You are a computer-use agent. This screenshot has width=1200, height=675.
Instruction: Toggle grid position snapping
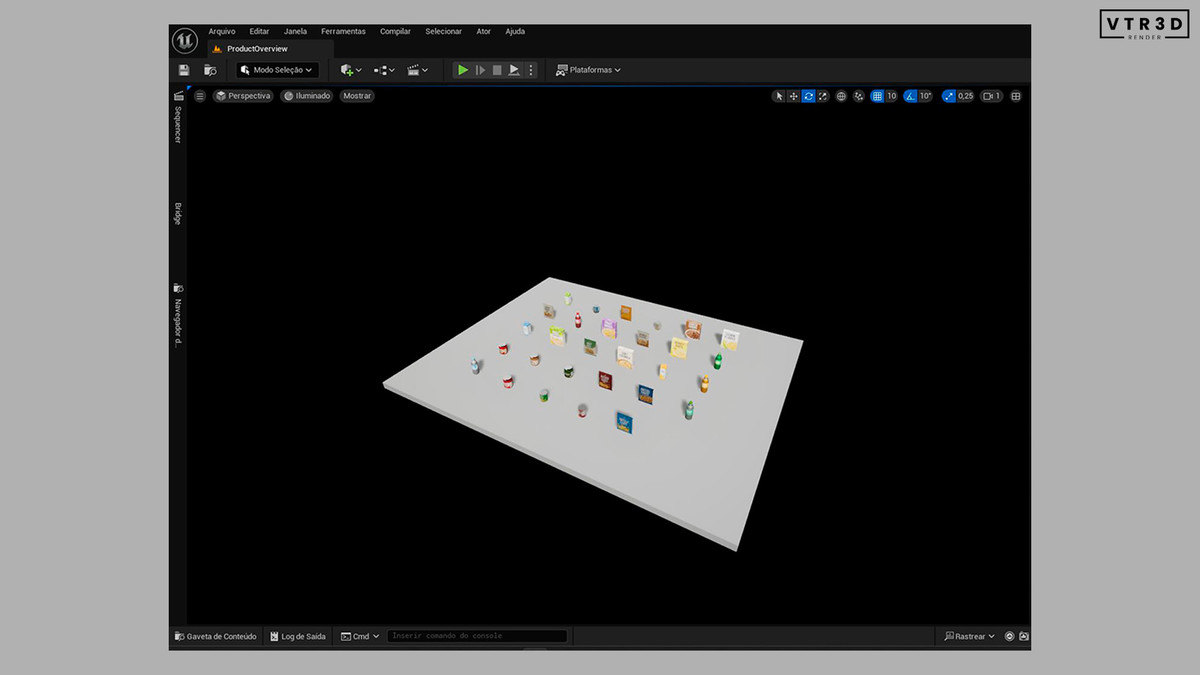(x=877, y=96)
